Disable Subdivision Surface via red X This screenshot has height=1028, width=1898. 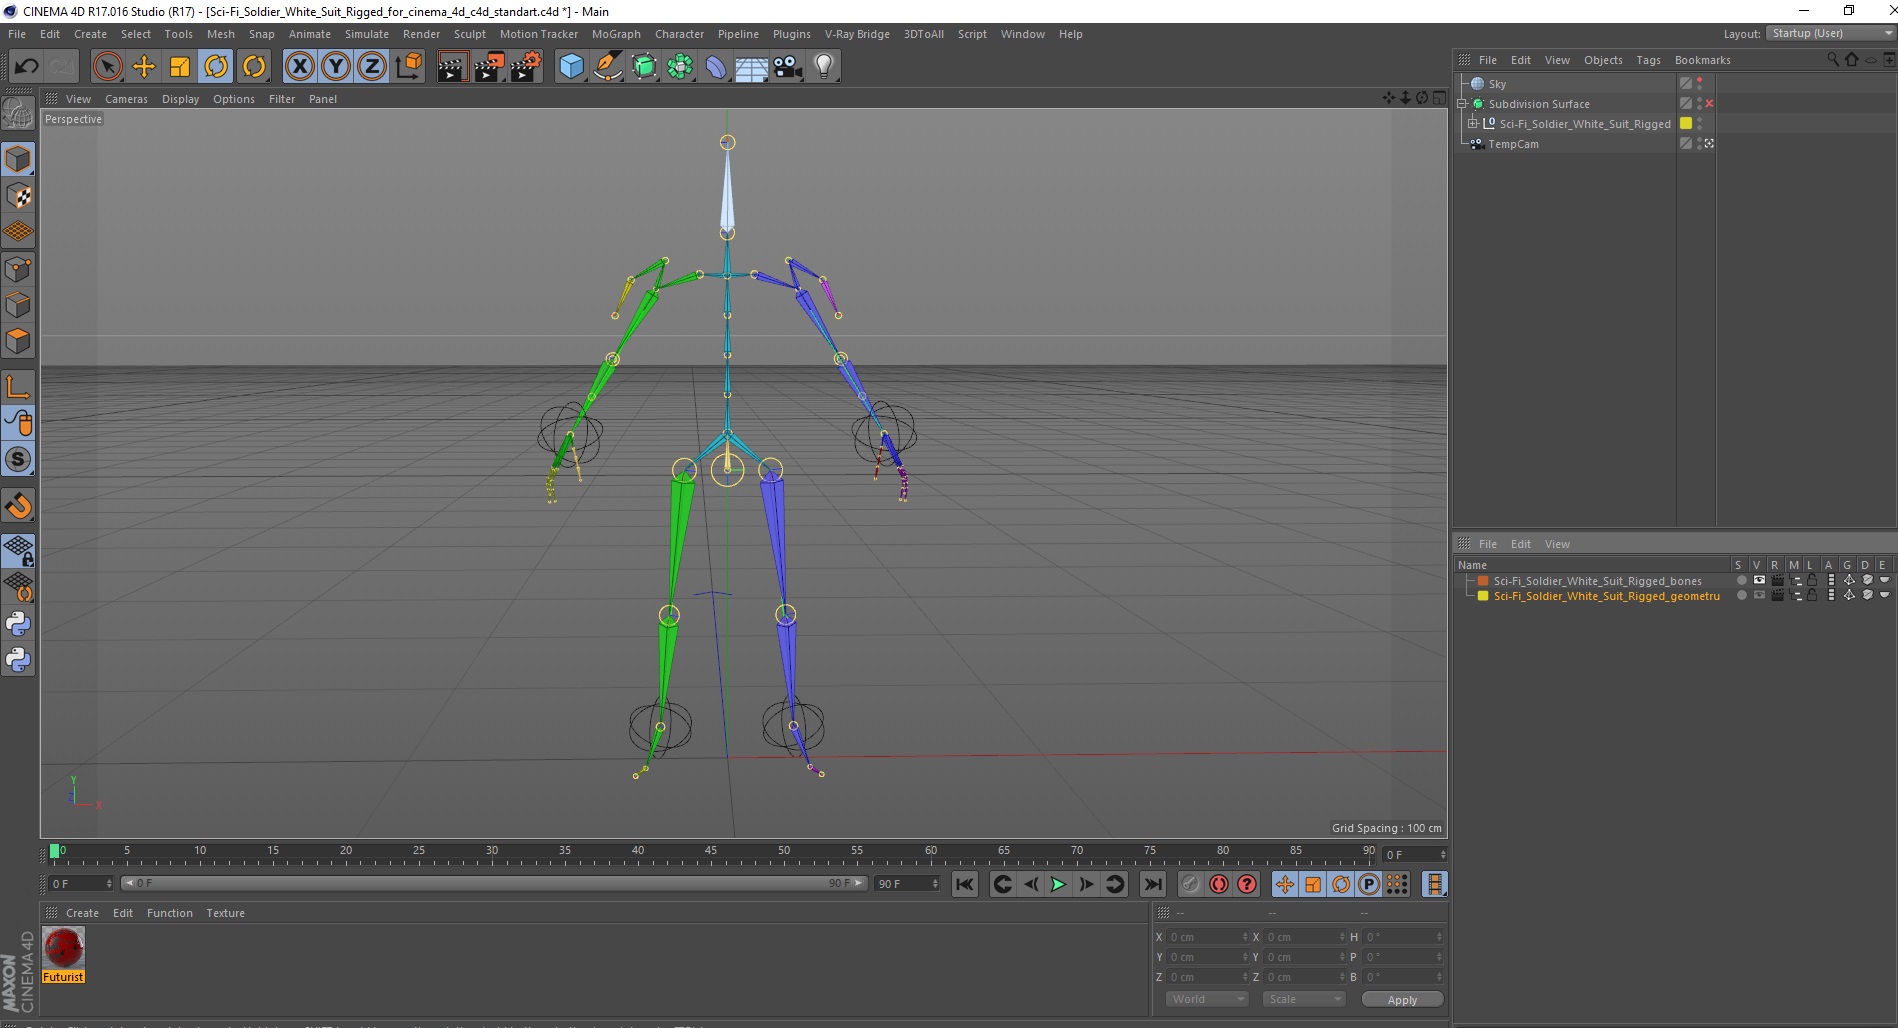point(1709,104)
